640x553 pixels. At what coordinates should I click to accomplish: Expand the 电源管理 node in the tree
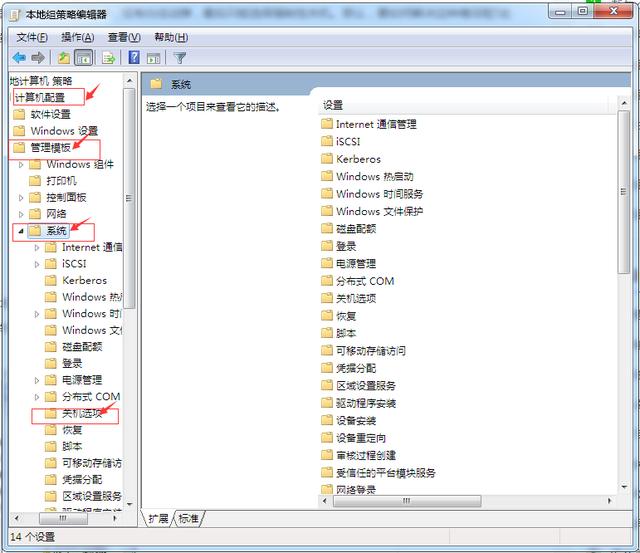click(x=38, y=380)
